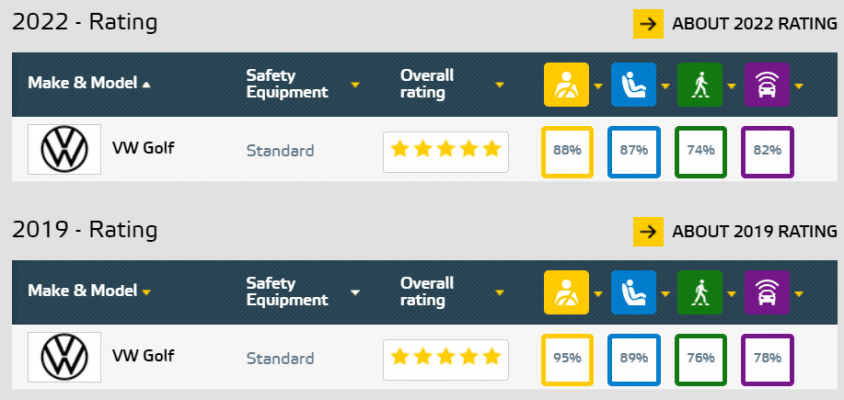Click the VW logo in the 2022 row
The height and width of the screenshot is (400, 844).
64,149
